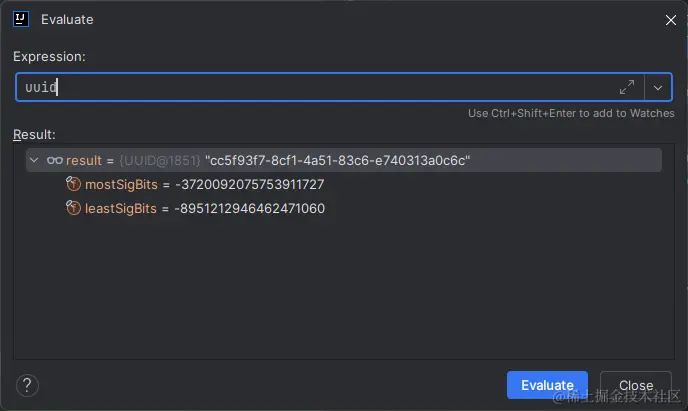Collapse the result tree node chevron
The width and height of the screenshot is (688, 411).
pyautogui.click(x=34, y=160)
